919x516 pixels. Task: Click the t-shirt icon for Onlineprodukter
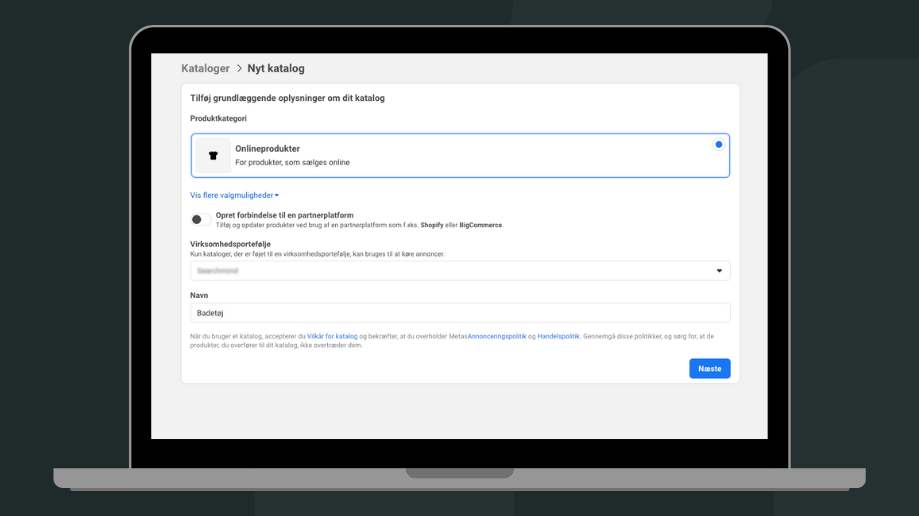(x=212, y=156)
